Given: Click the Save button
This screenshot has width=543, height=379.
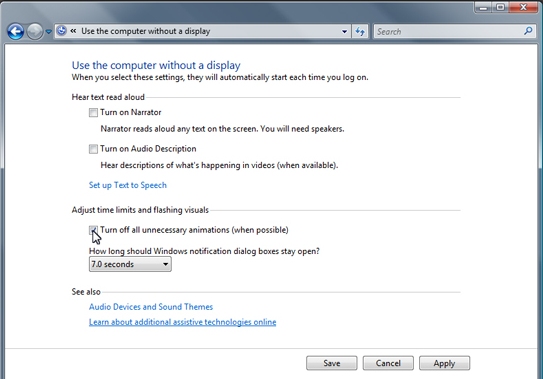Looking at the screenshot, I should click(331, 363).
